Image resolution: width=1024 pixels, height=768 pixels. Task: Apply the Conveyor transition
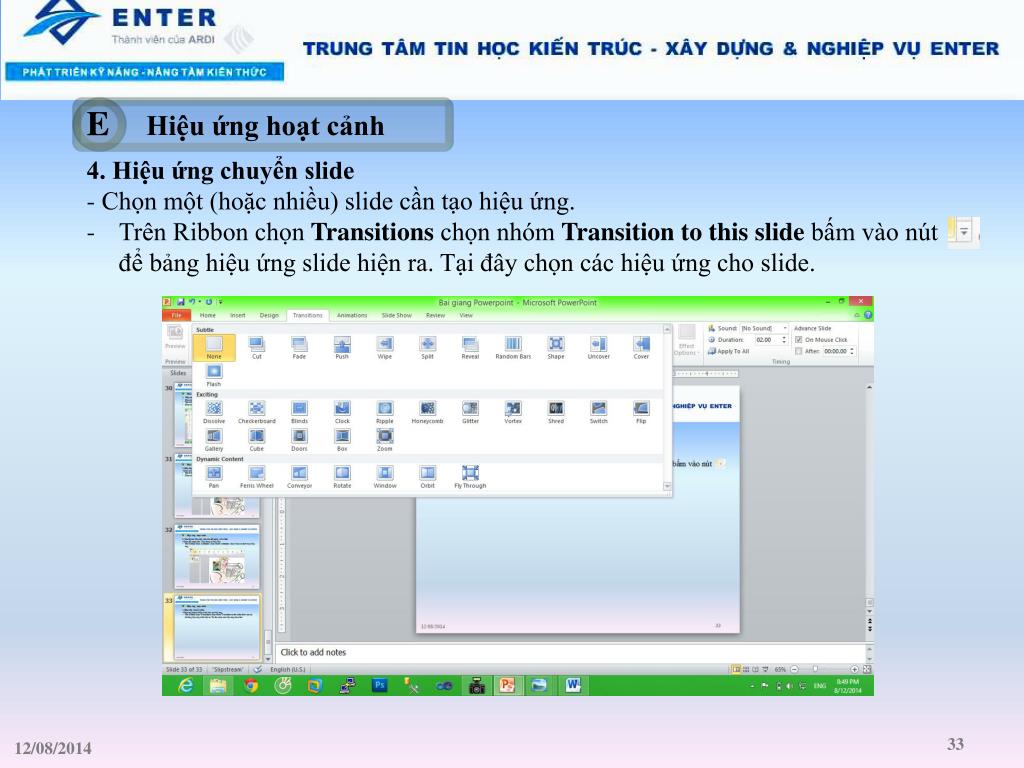299,477
